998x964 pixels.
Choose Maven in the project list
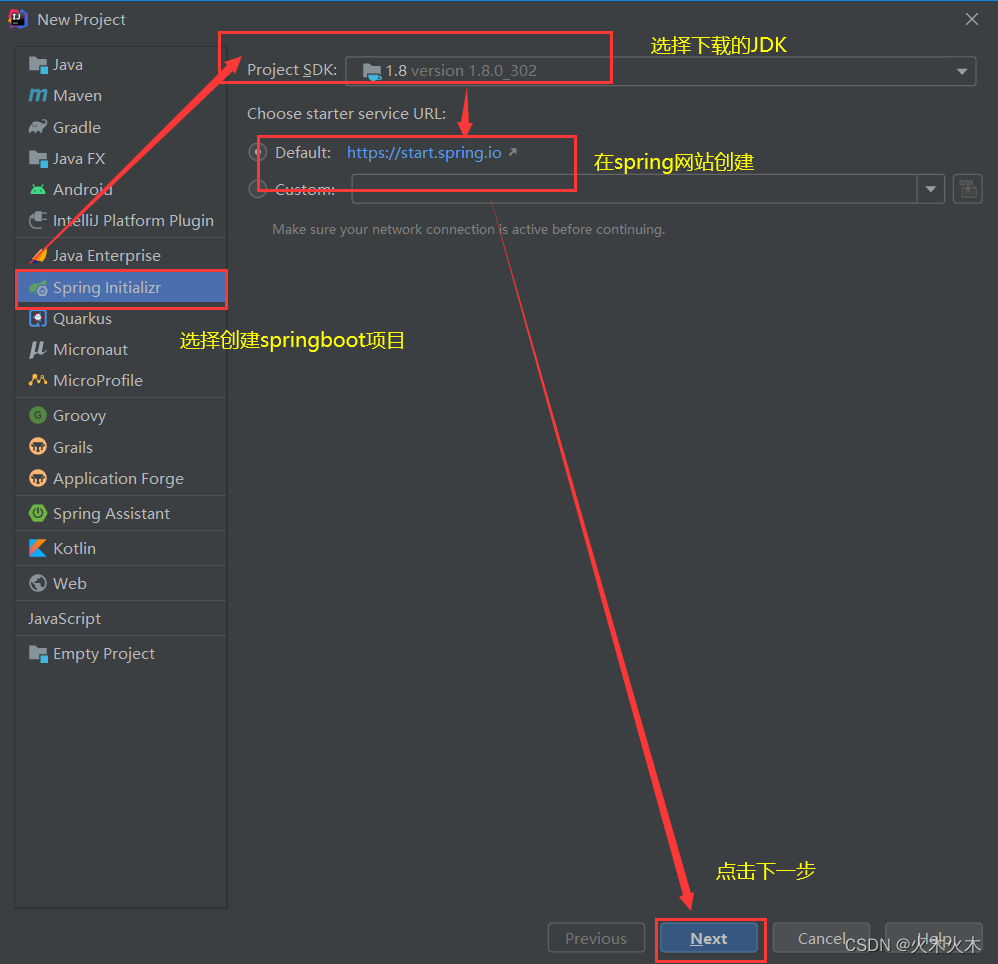[x=78, y=95]
